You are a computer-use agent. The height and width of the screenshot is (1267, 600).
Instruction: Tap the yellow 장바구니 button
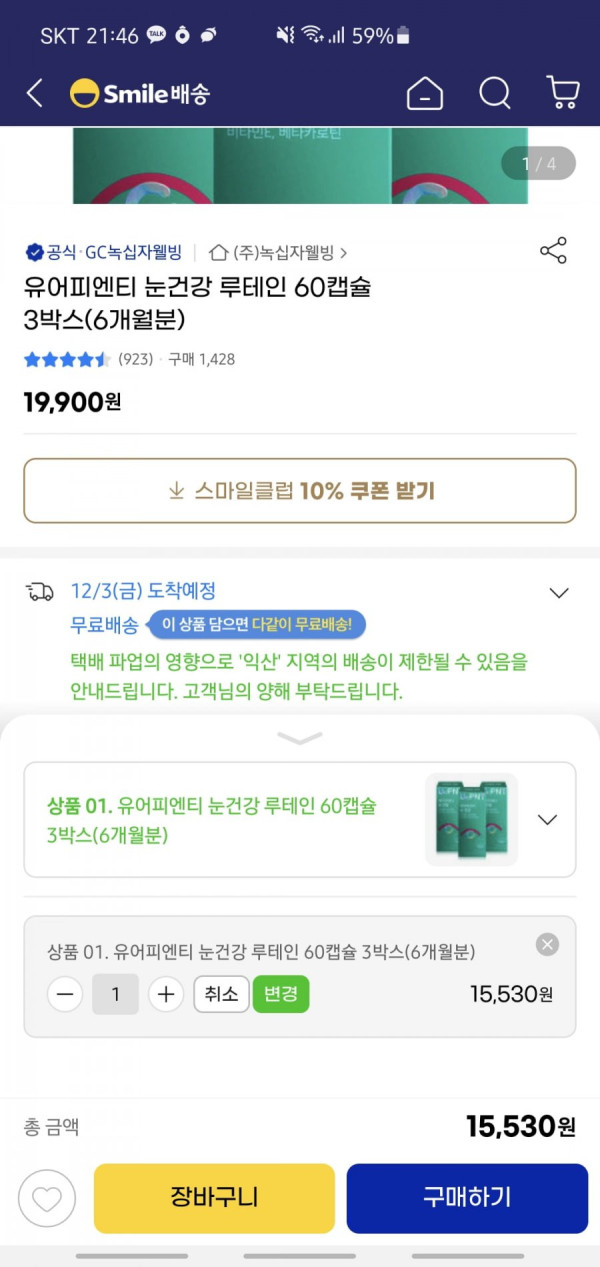(214, 1198)
